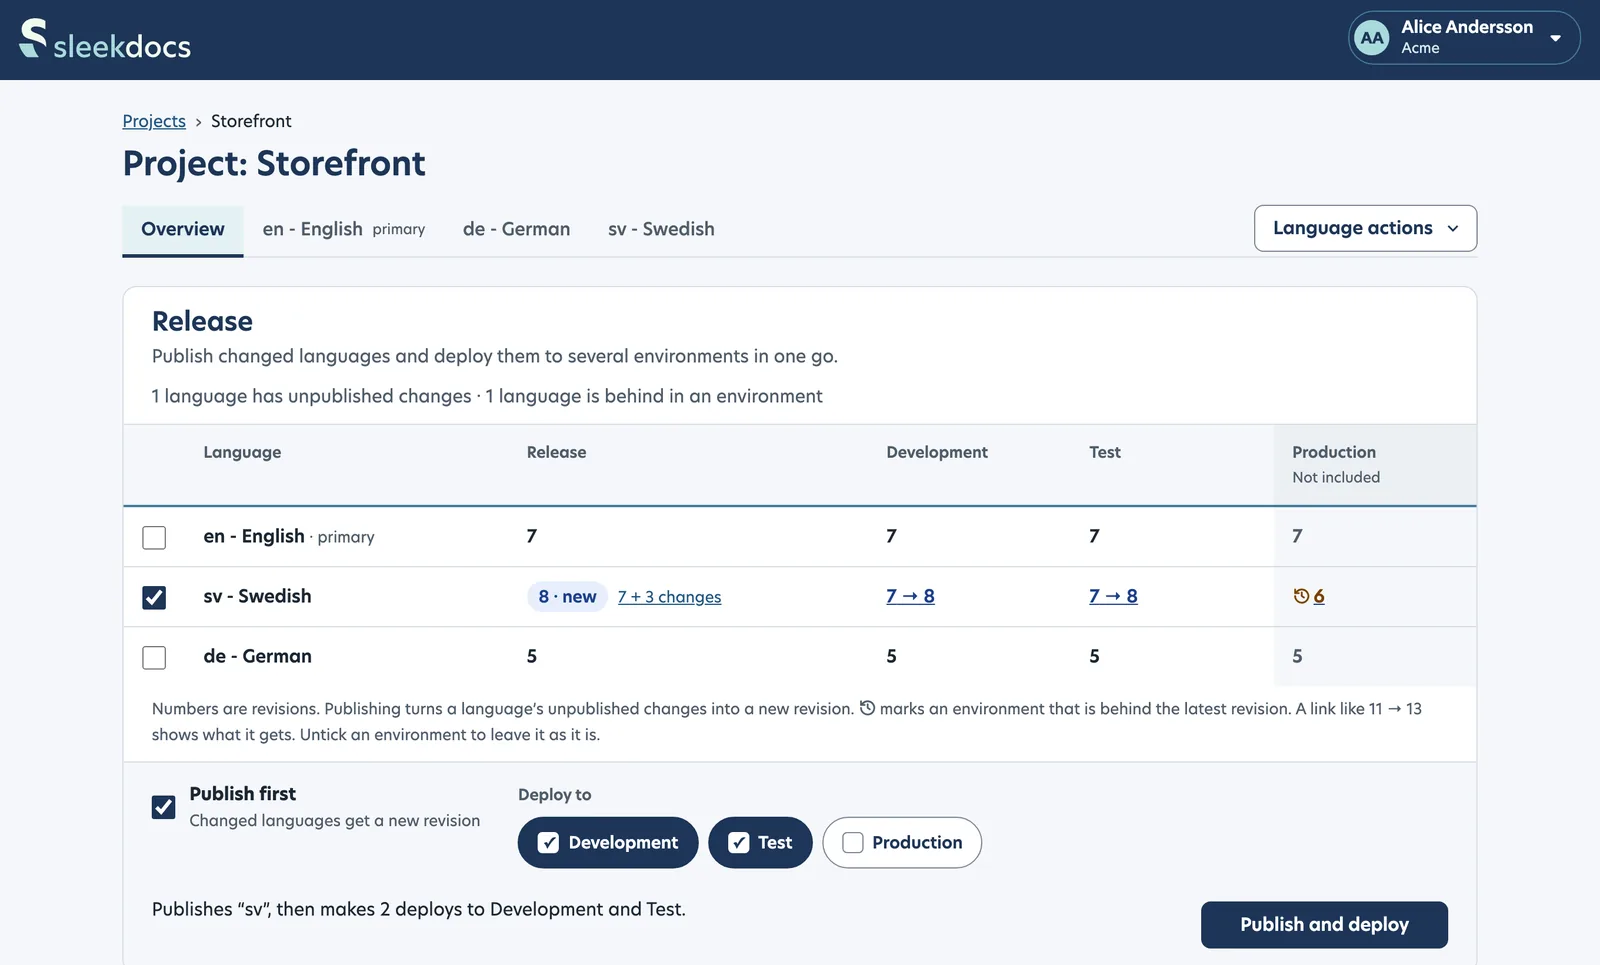Click the 8 · new release badge
The image size is (1600, 965).
567,597
